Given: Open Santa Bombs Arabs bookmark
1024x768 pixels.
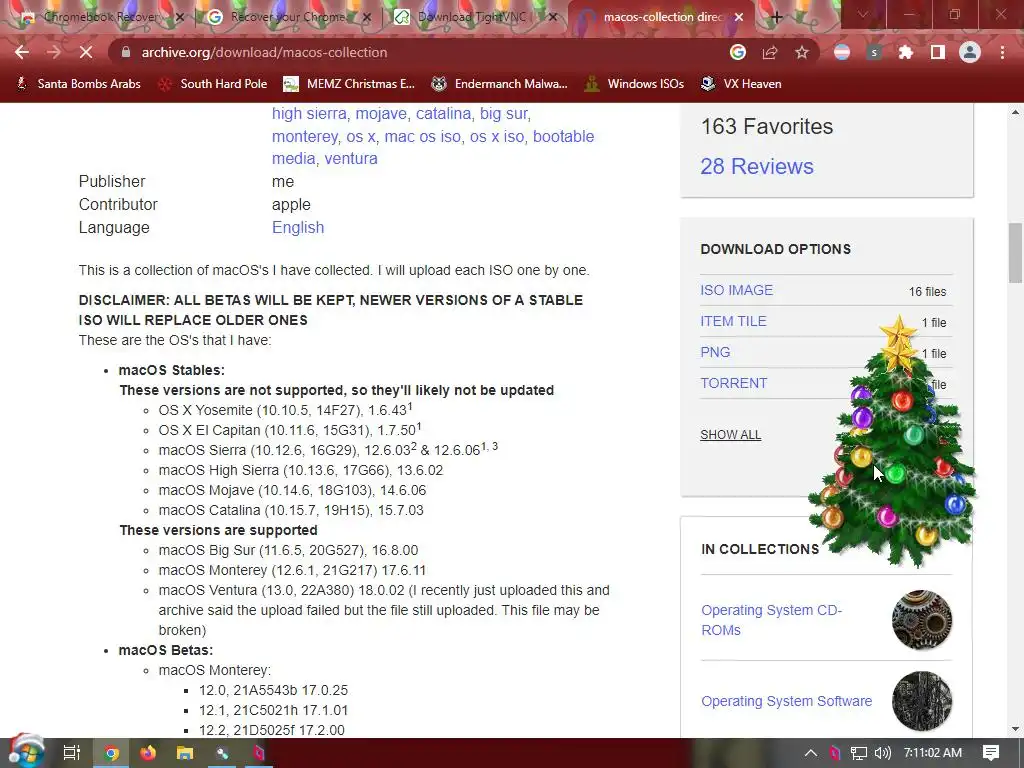Looking at the screenshot, I should click(x=78, y=84).
